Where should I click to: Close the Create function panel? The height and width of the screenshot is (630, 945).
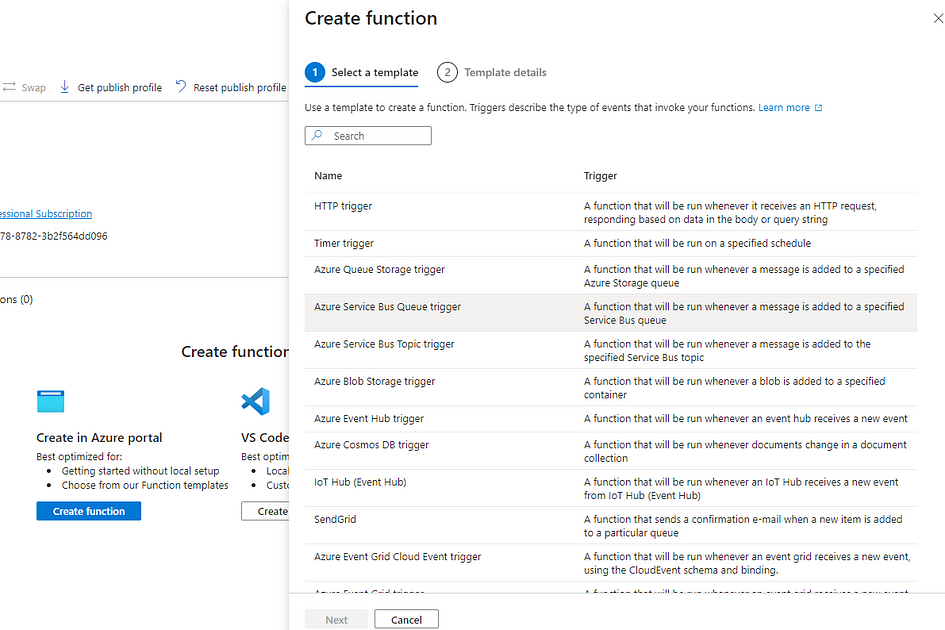938,19
